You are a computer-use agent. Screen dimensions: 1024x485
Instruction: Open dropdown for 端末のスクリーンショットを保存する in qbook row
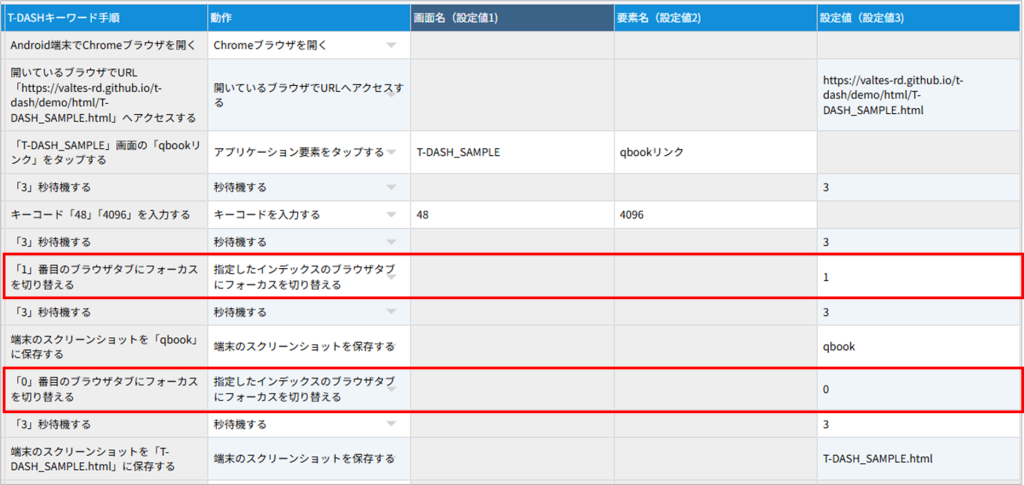[x=392, y=347]
